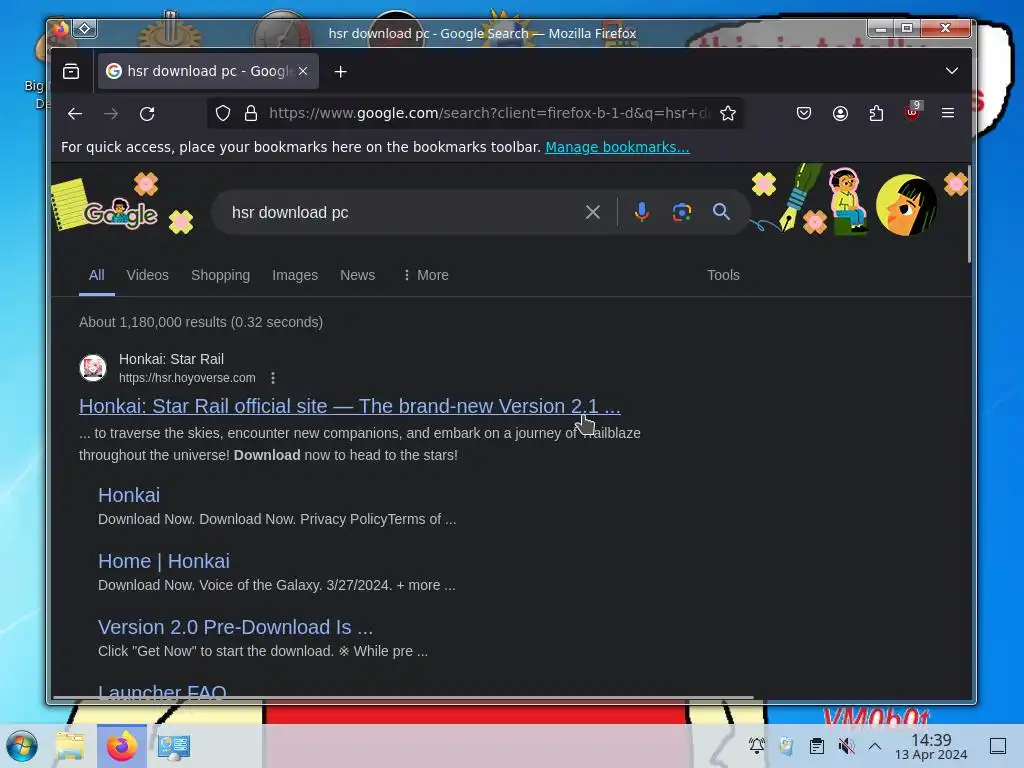Click the Google doodle logo
The height and width of the screenshot is (768, 1024).
click(121, 212)
